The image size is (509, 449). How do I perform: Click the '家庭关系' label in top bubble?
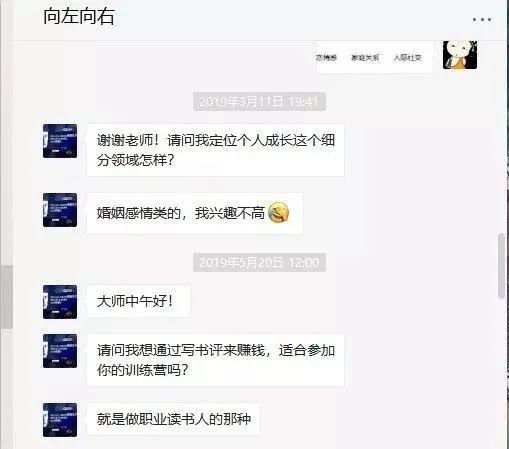pyautogui.click(x=365, y=58)
